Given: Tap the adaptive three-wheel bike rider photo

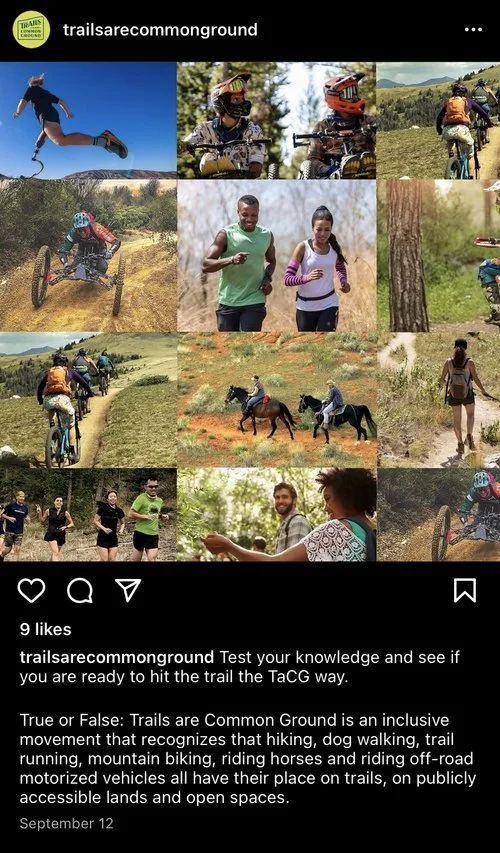Looking at the screenshot, I should (x=88, y=256).
